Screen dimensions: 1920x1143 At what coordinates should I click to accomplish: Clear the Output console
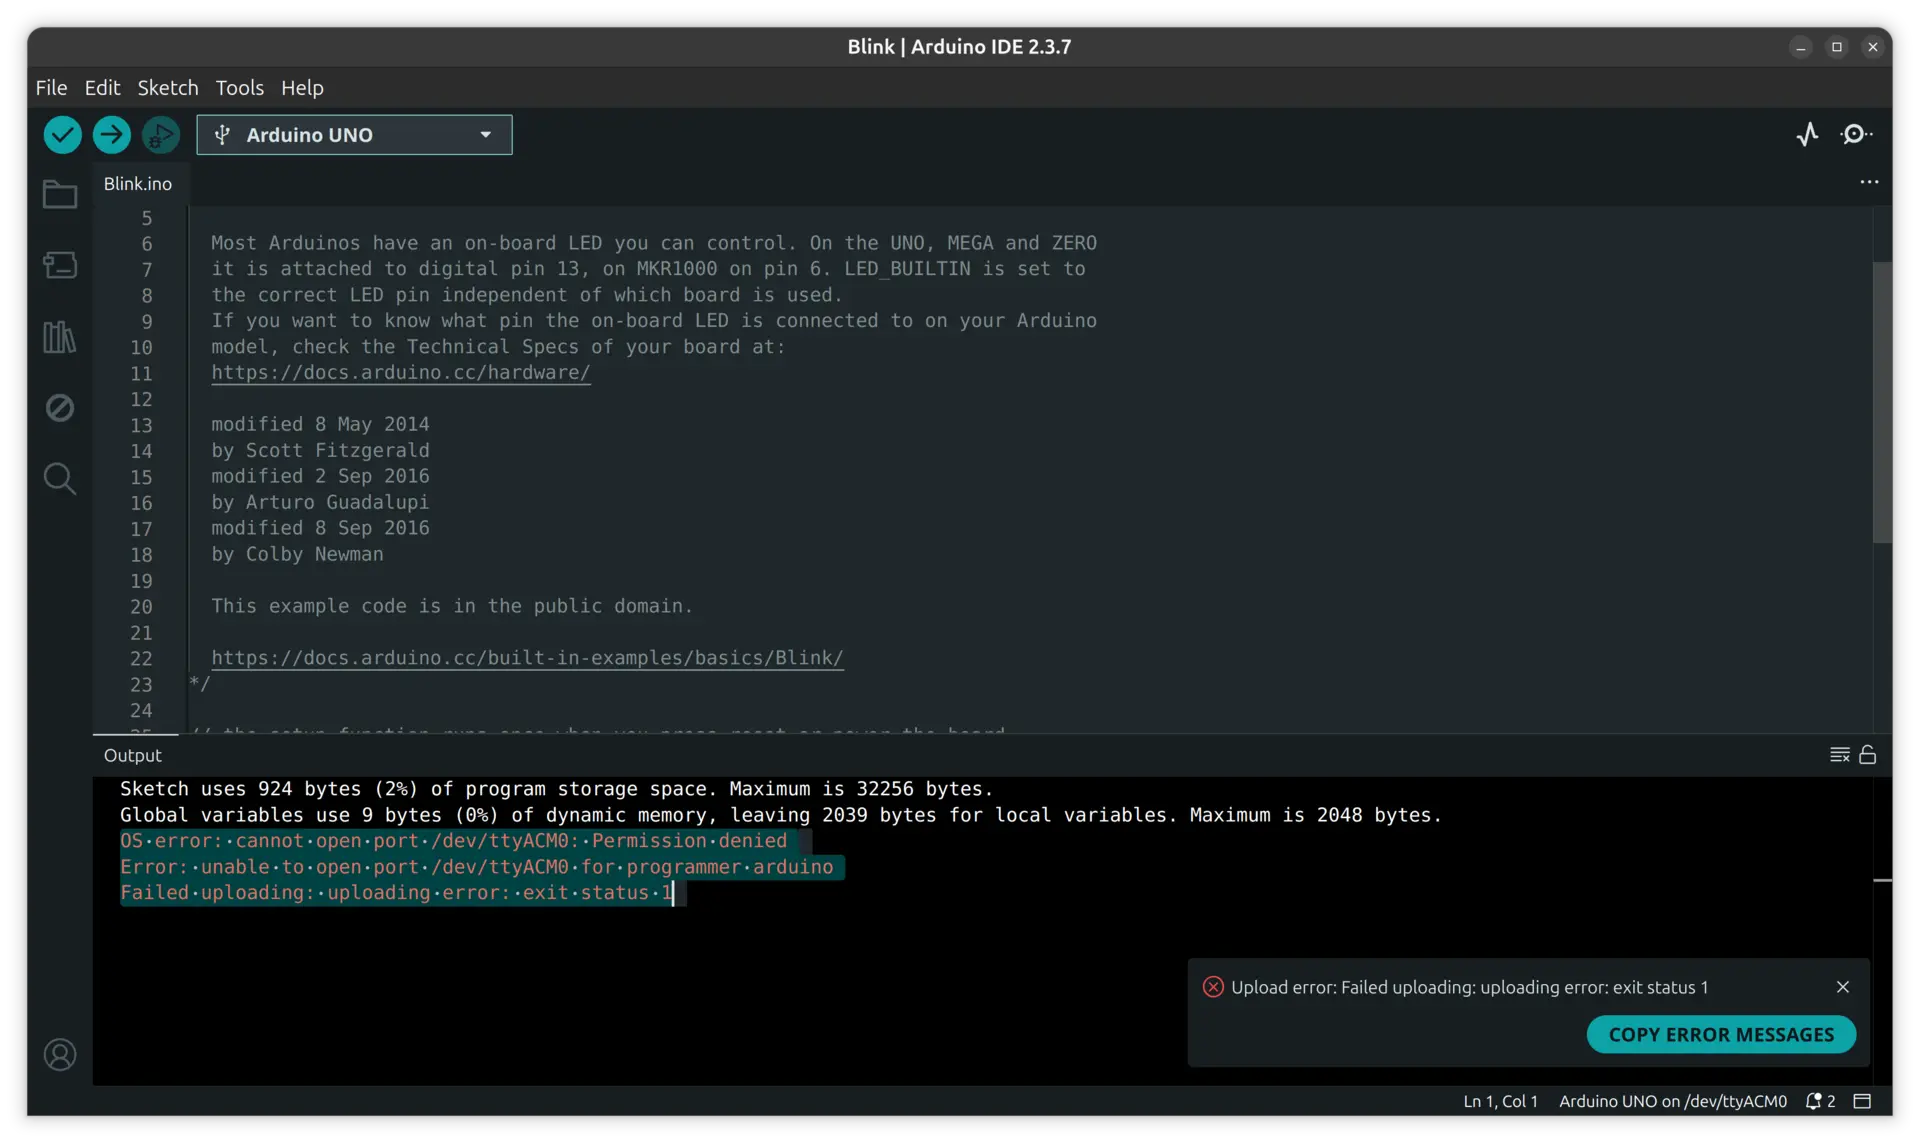coord(1839,754)
